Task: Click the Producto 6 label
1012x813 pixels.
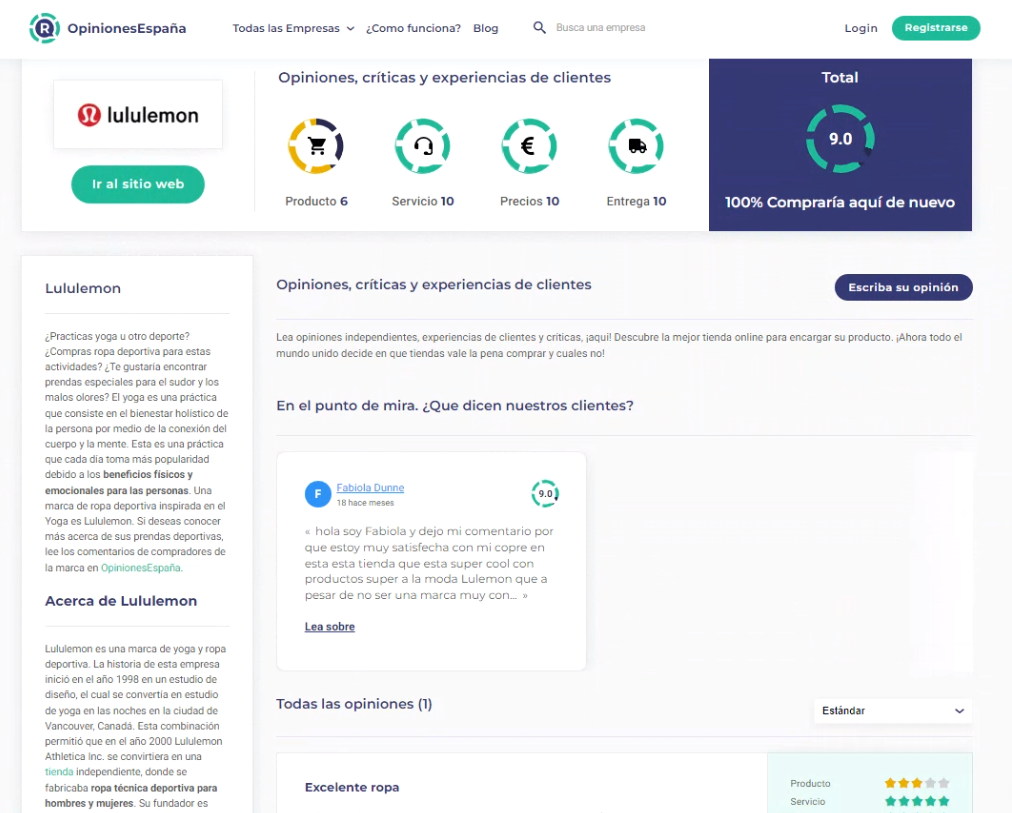Action: 316,201
